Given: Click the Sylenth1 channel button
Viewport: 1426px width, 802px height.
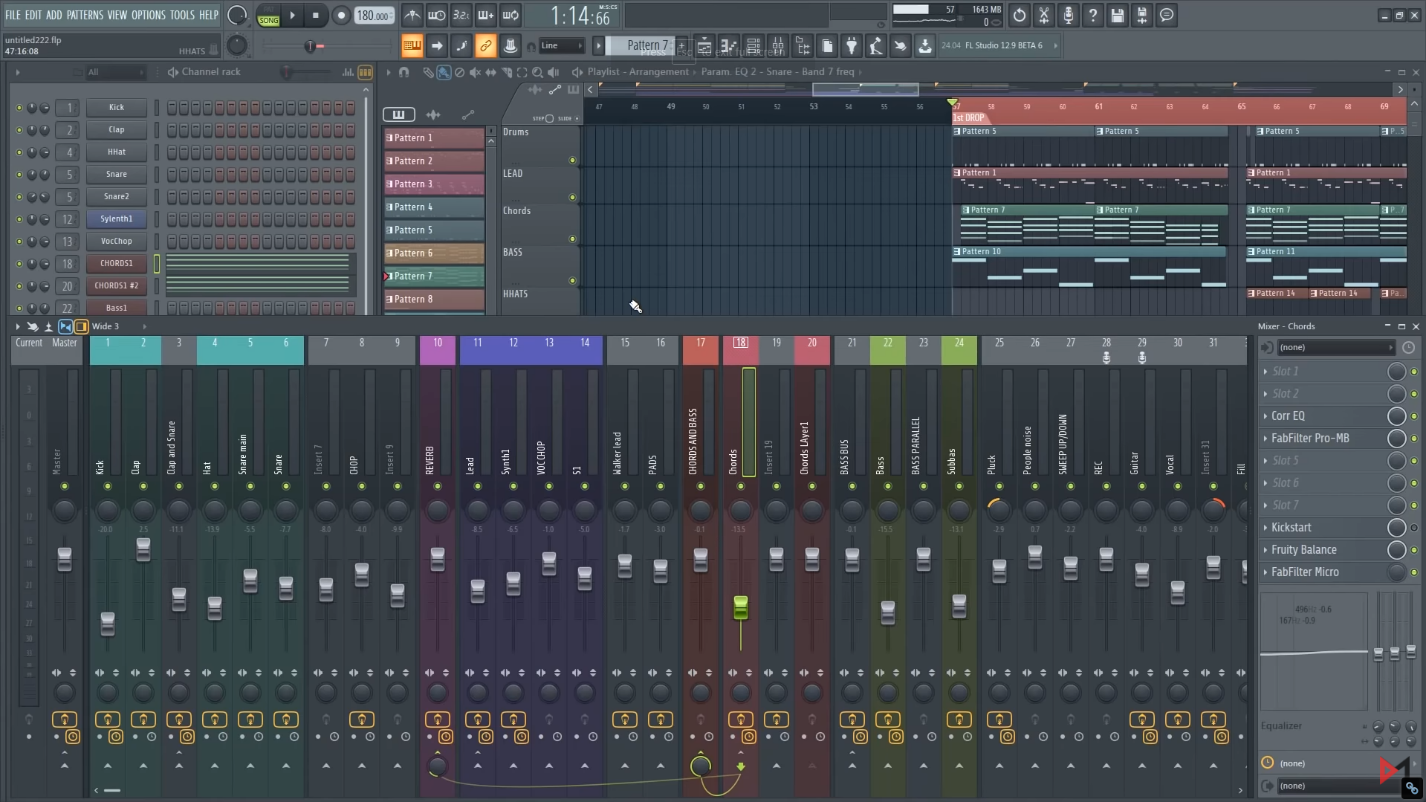Looking at the screenshot, I should click(116, 219).
